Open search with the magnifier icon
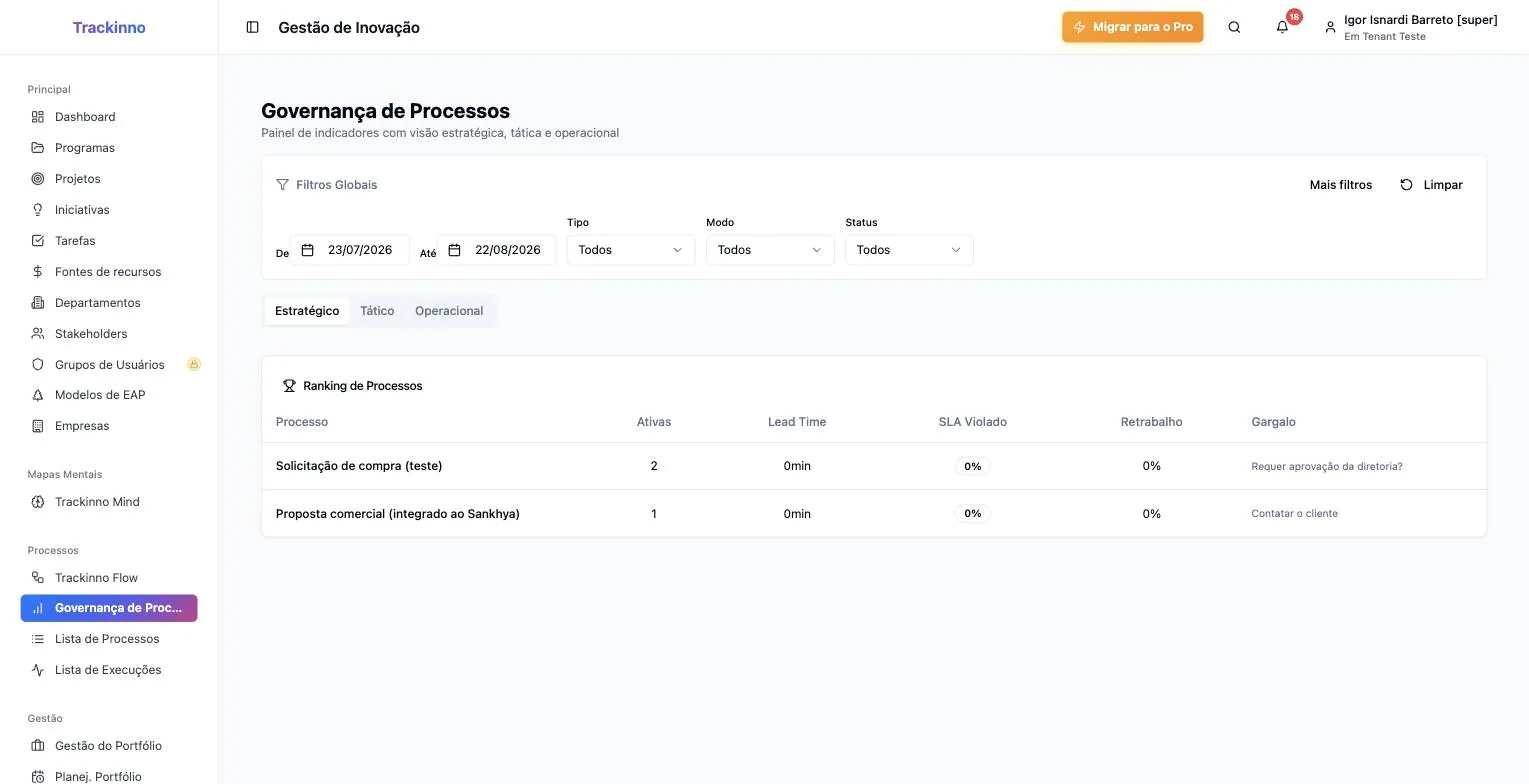The image size is (1529, 784). tap(1234, 27)
